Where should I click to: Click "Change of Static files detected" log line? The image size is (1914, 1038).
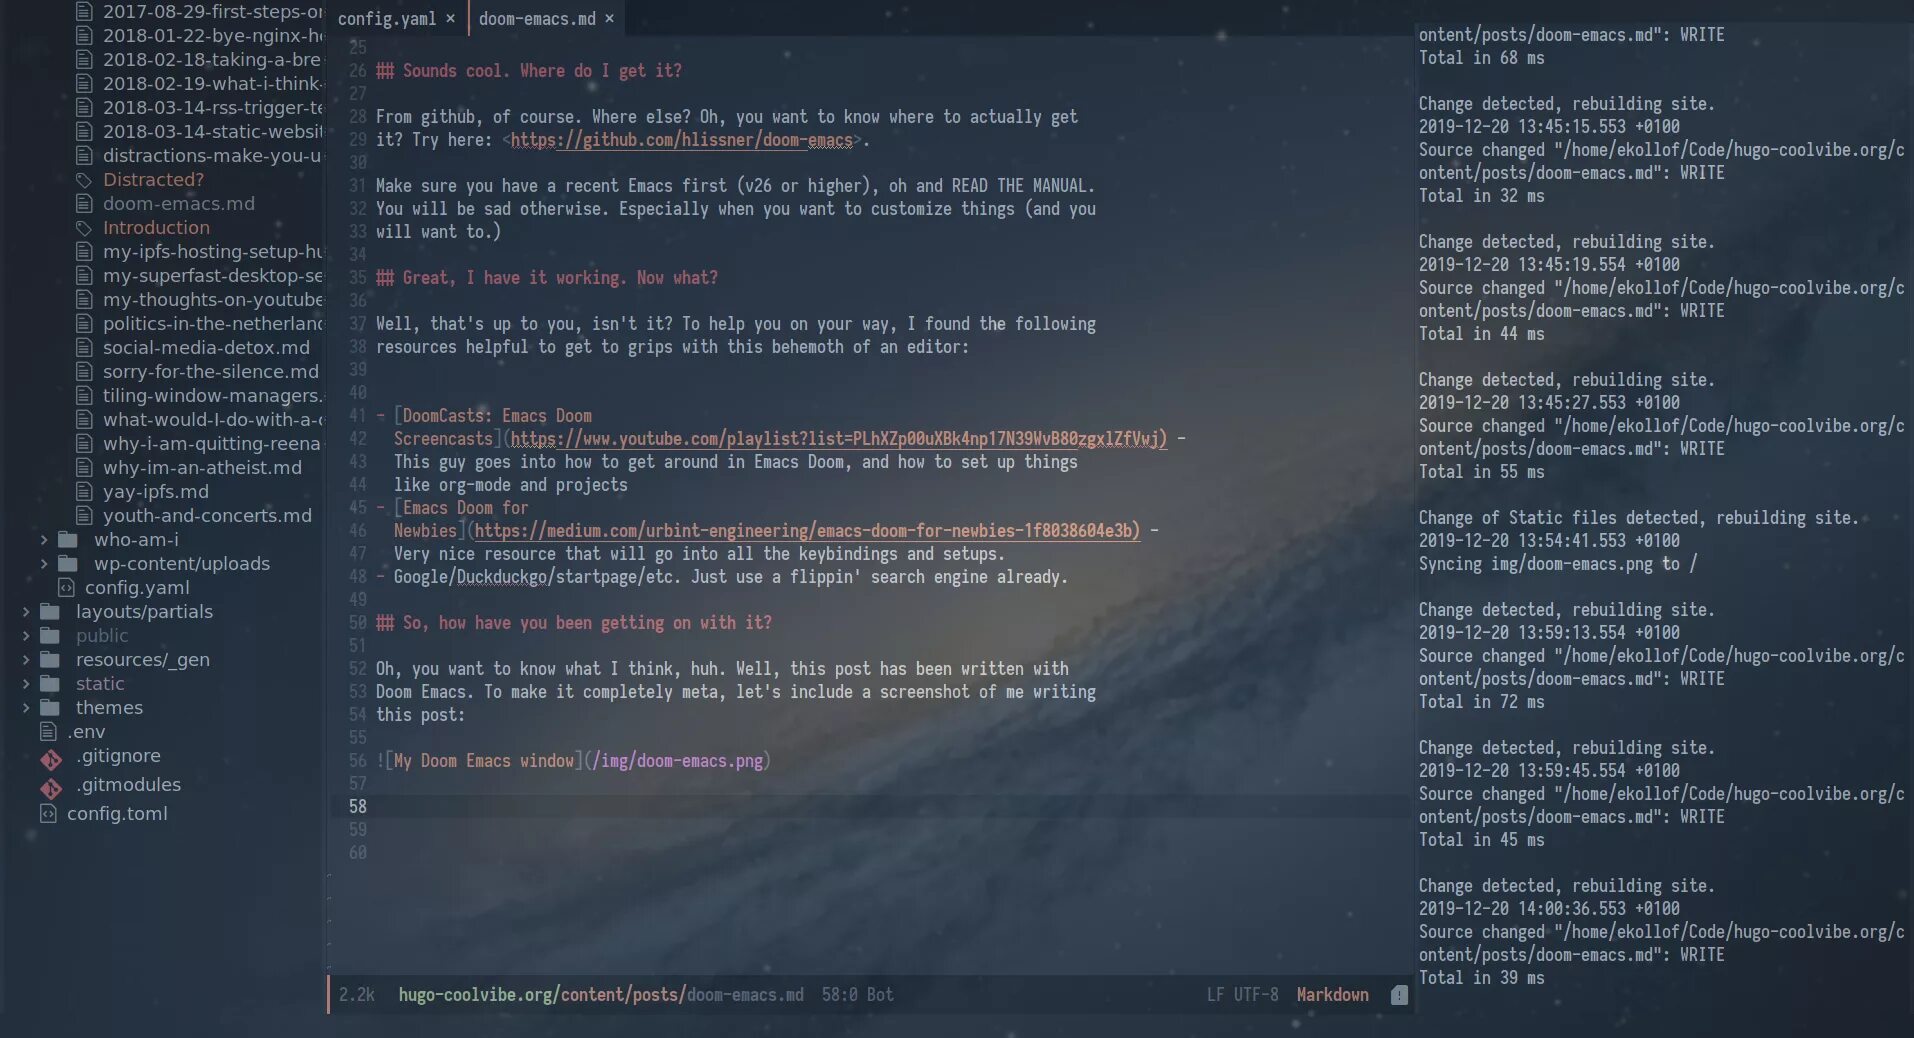[x=1638, y=518]
